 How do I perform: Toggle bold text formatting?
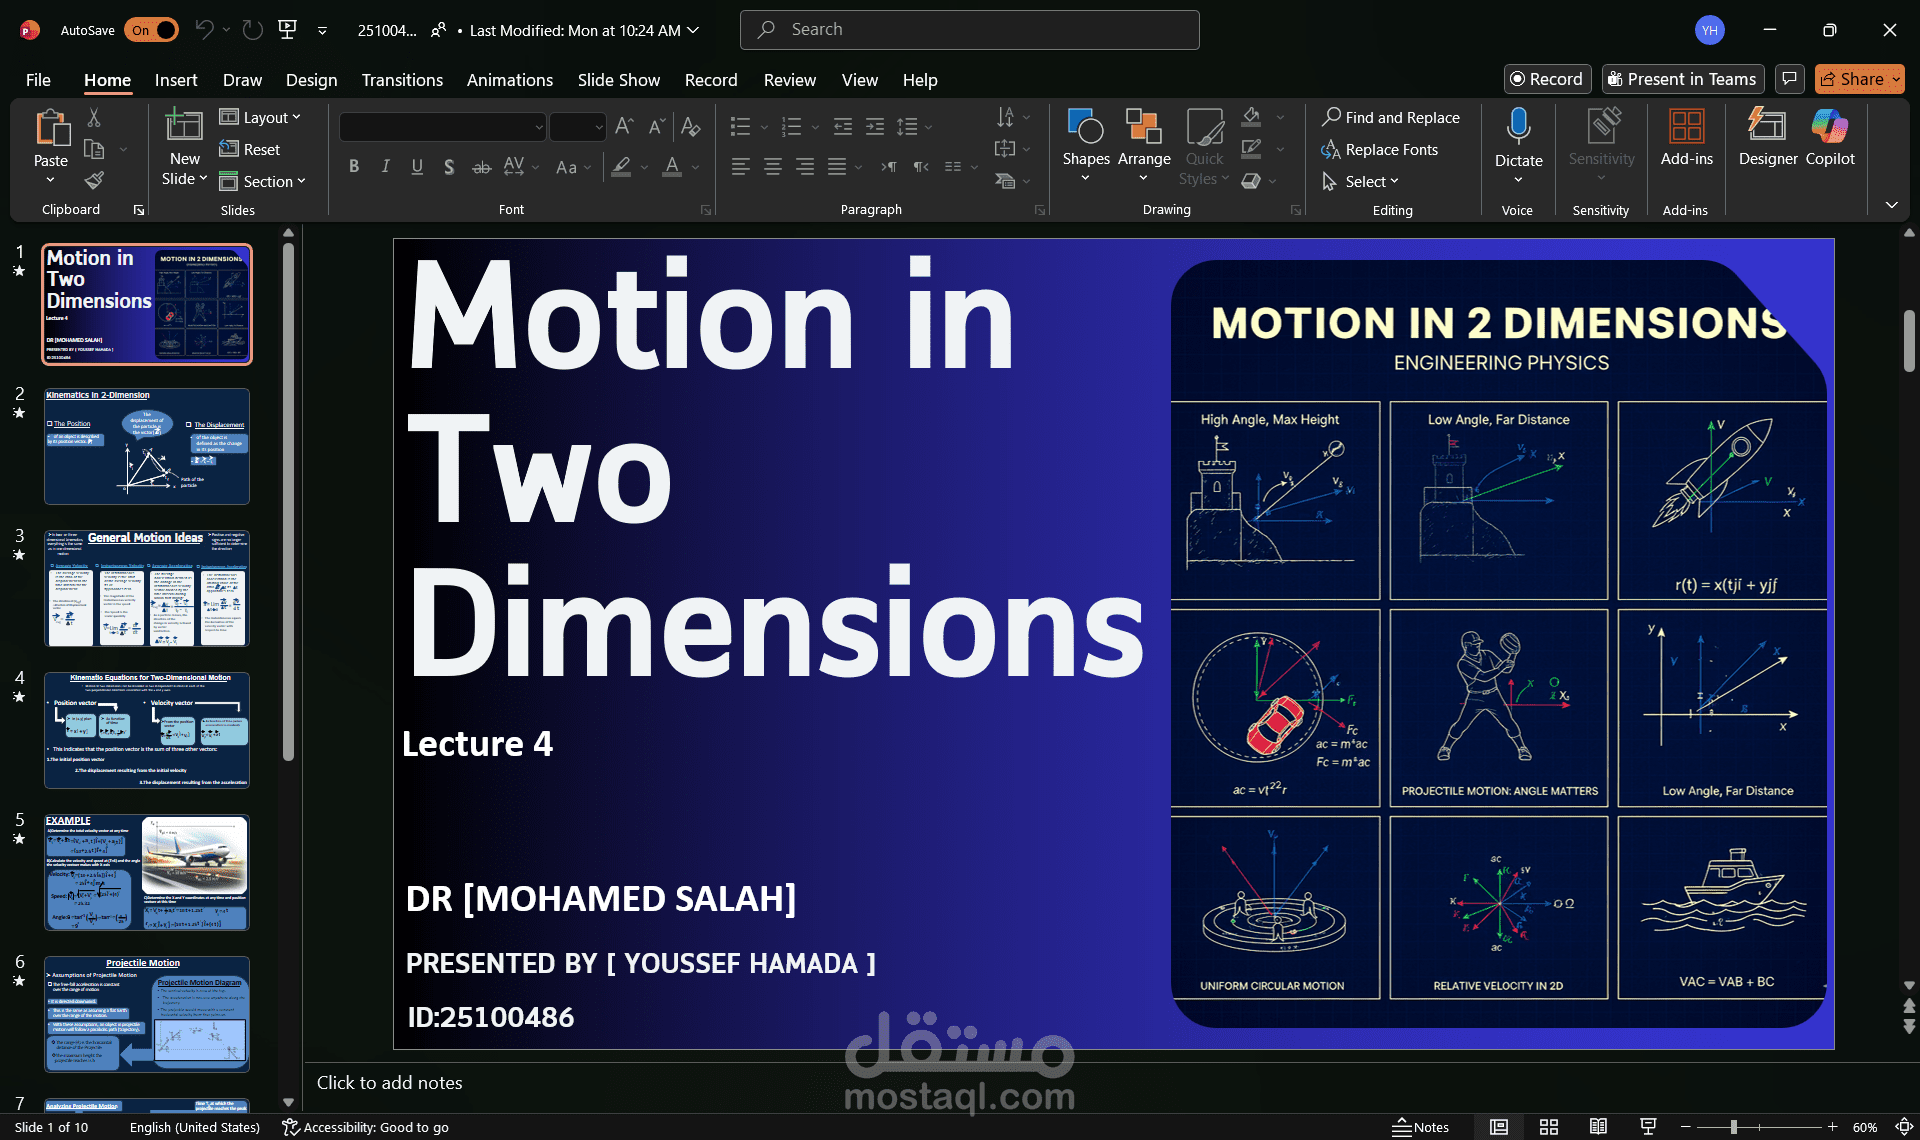coord(353,167)
